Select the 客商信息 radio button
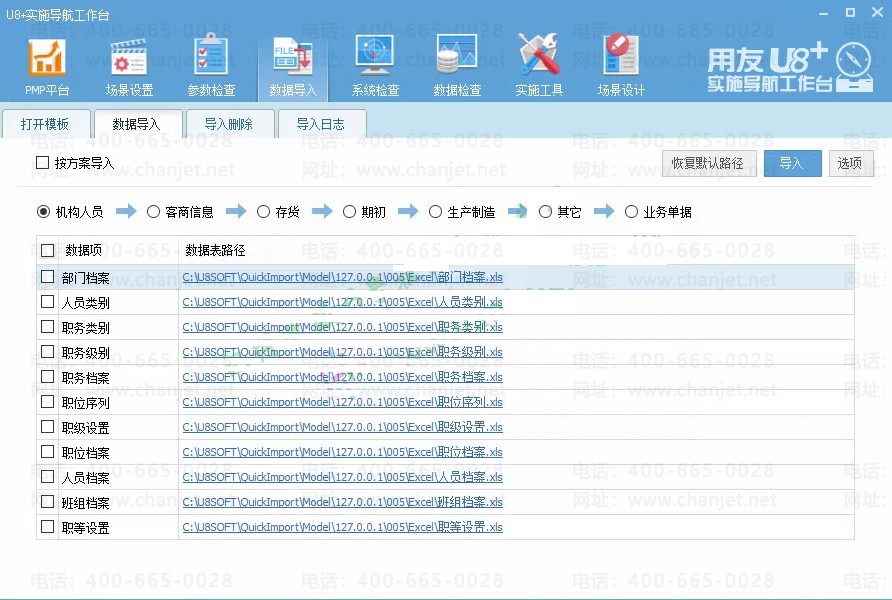Screen dimensions: 892x600 [153, 212]
